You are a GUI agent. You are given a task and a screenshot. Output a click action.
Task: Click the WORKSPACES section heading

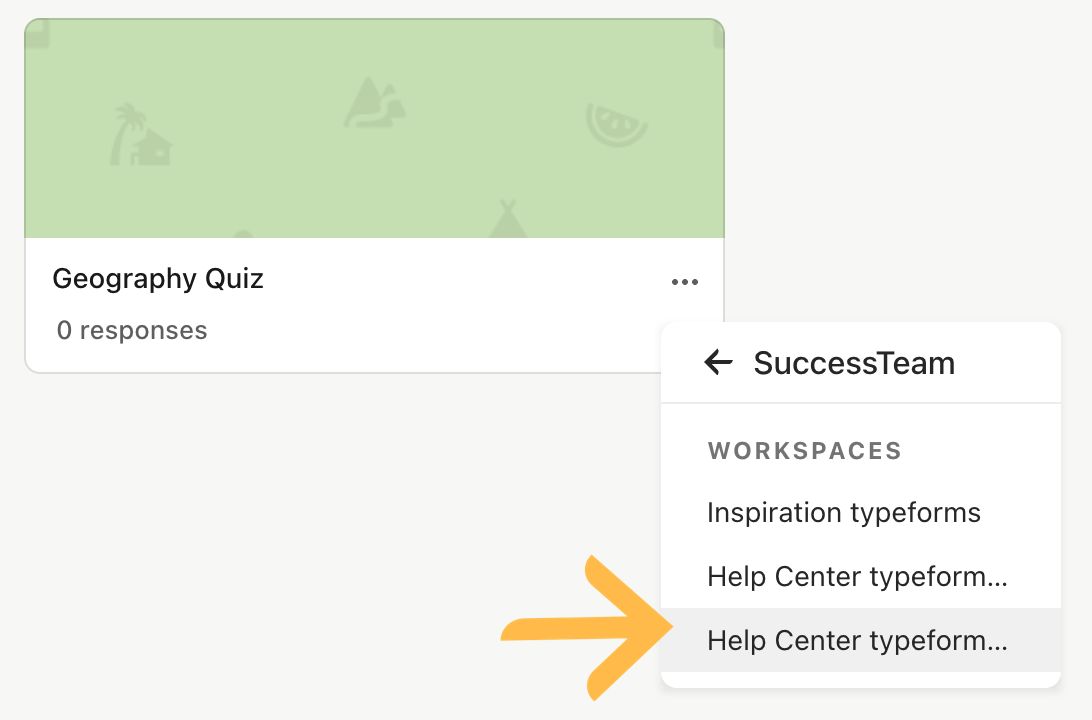[x=805, y=451]
